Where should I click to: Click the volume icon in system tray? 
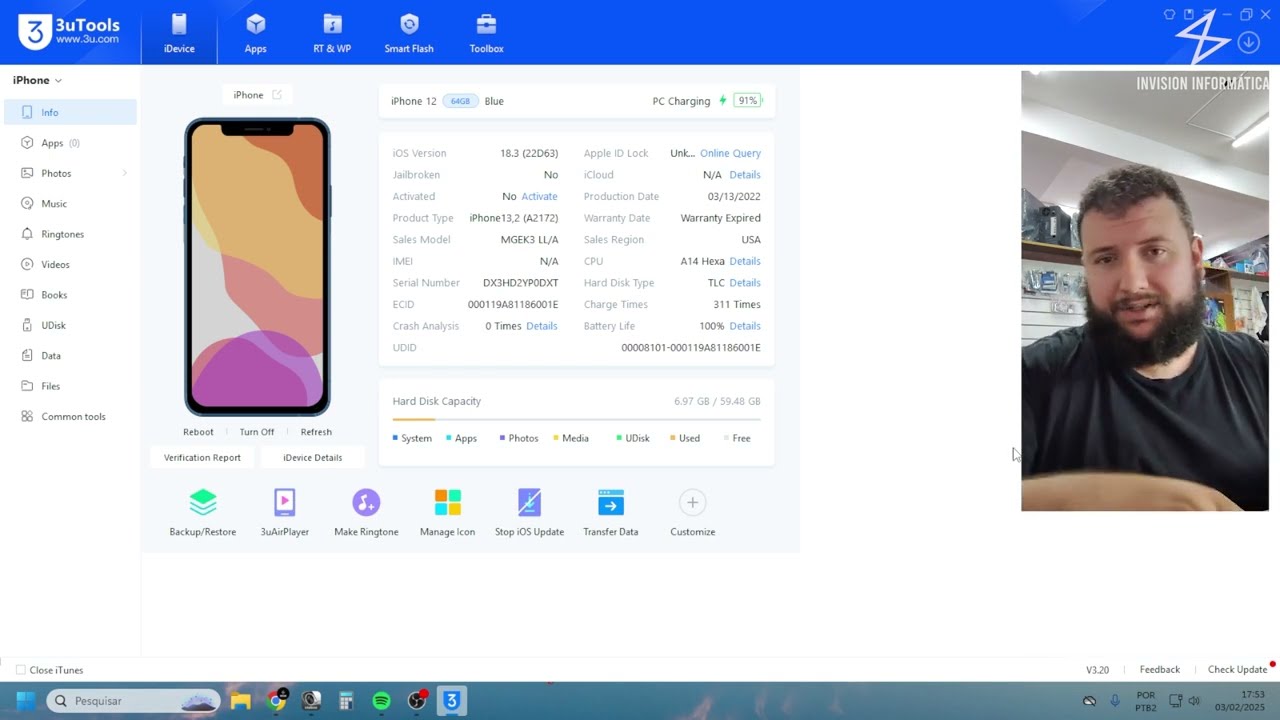coord(1194,701)
